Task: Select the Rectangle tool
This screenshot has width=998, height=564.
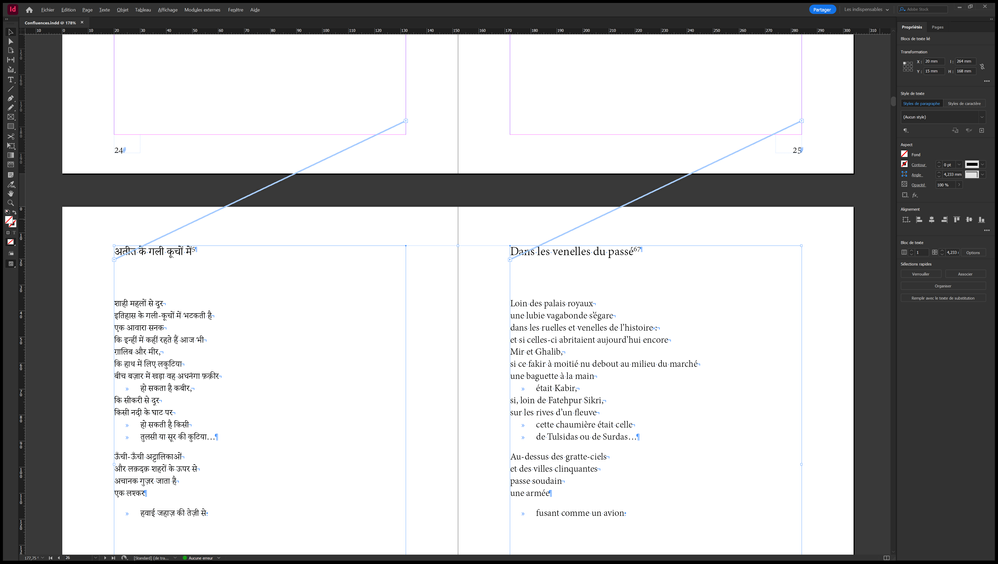Action: click(x=11, y=127)
